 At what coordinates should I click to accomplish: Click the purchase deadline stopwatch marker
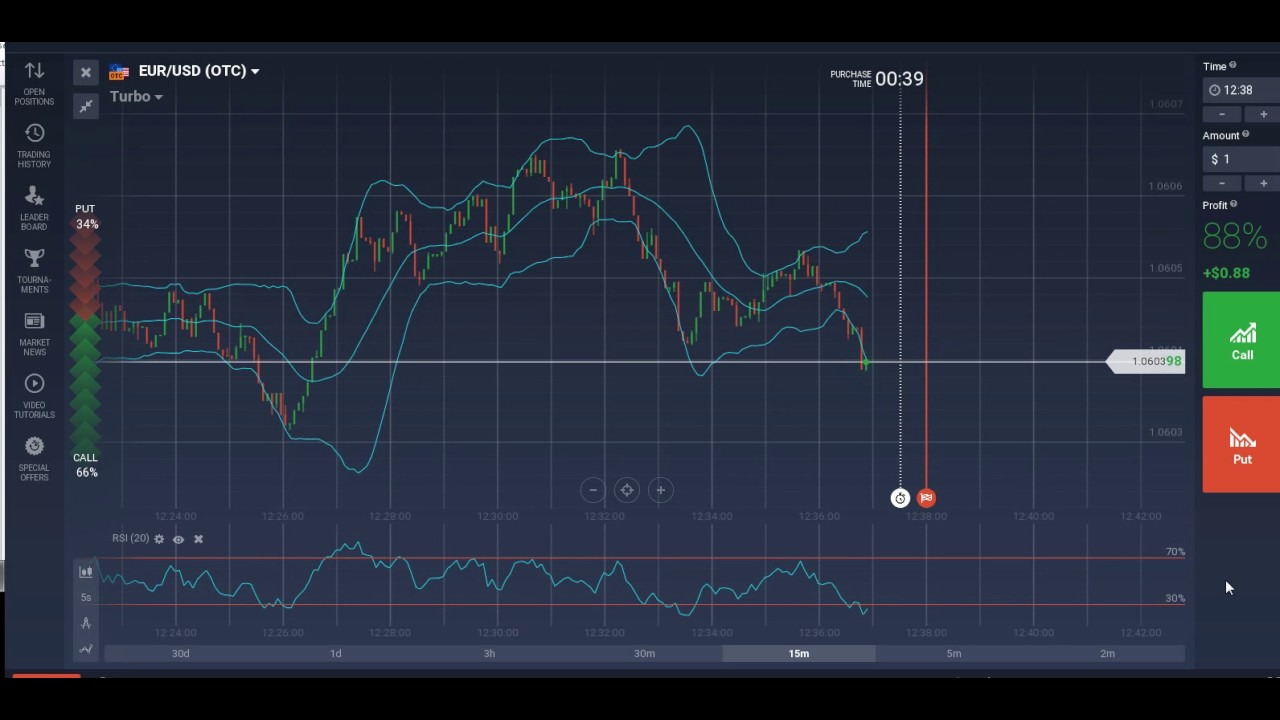pos(900,498)
